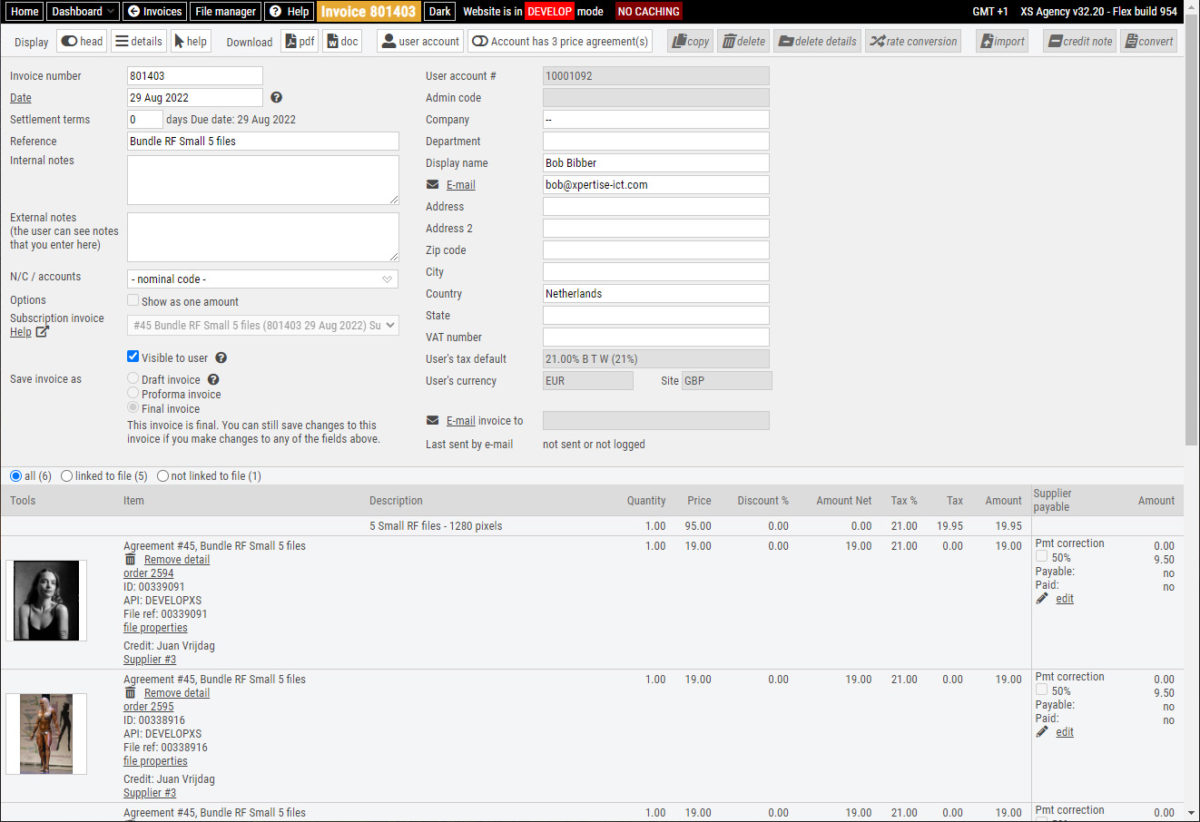
Task: Open the Invoices menu item
Action: click(155, 11)
